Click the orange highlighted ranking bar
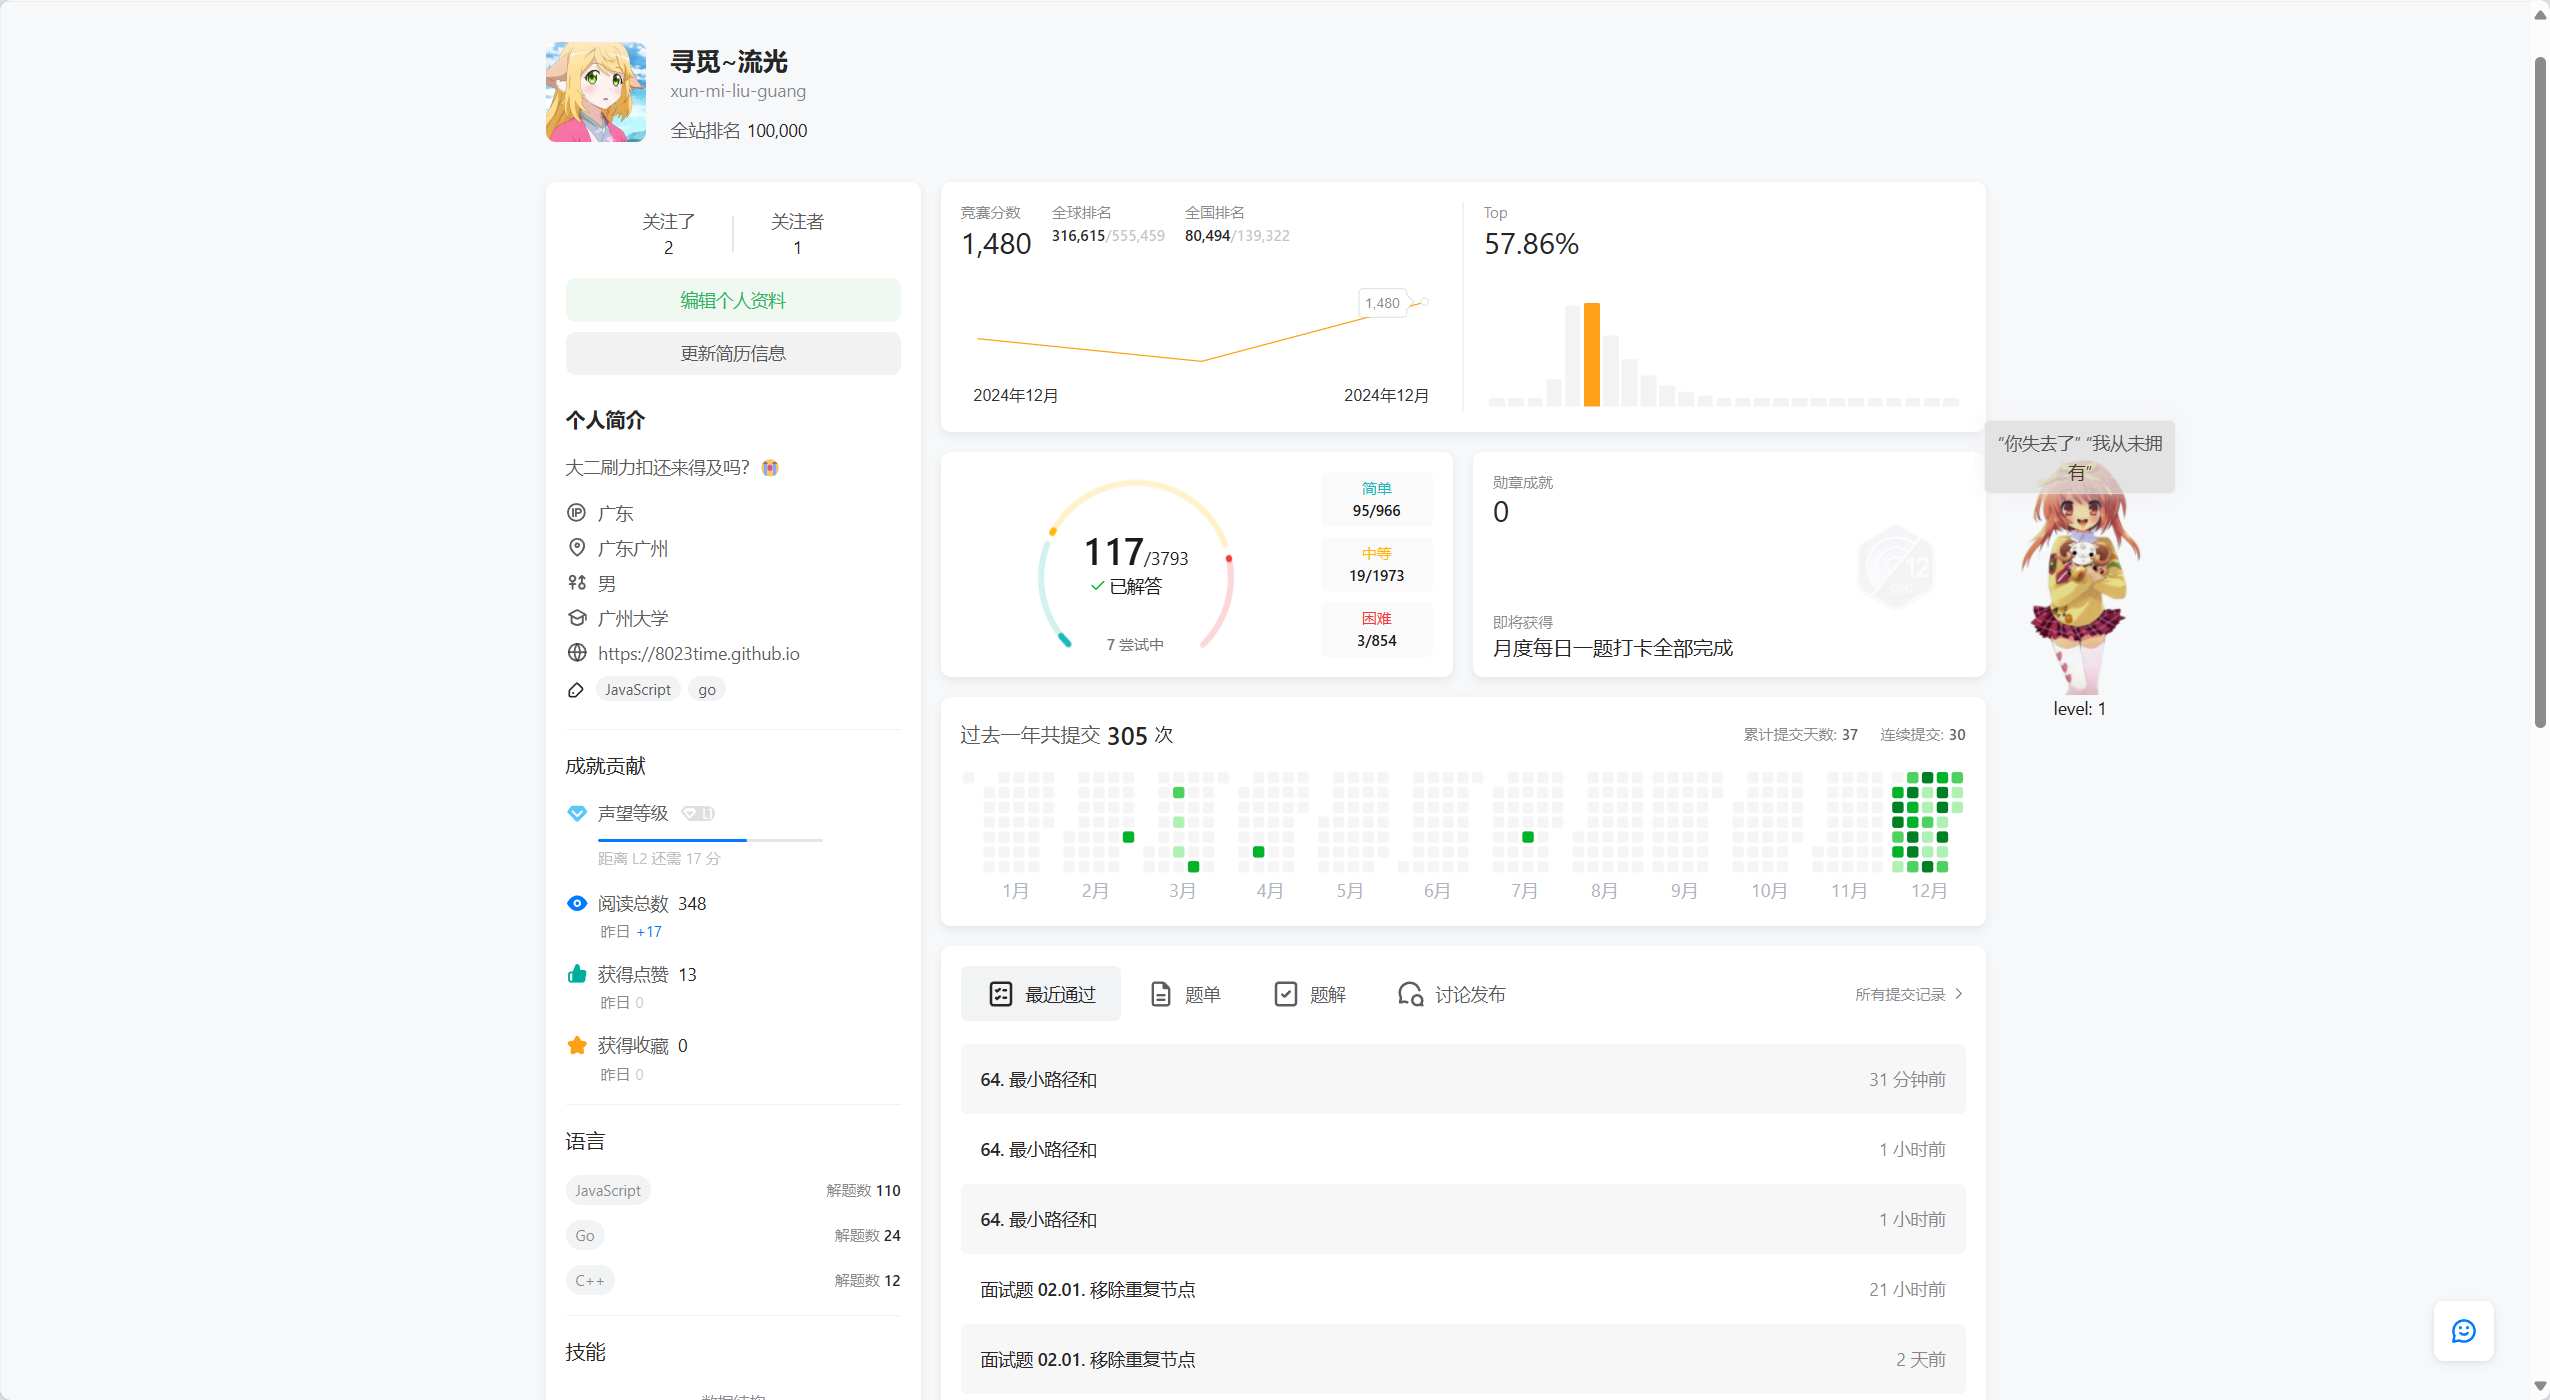This screenshot has height=1400, width=2550. (x=1592, y=355)
